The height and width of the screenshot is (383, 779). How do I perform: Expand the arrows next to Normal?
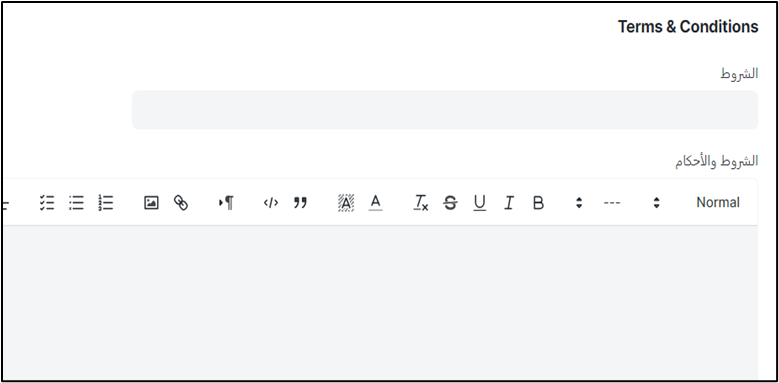click(x=656, y=203)
